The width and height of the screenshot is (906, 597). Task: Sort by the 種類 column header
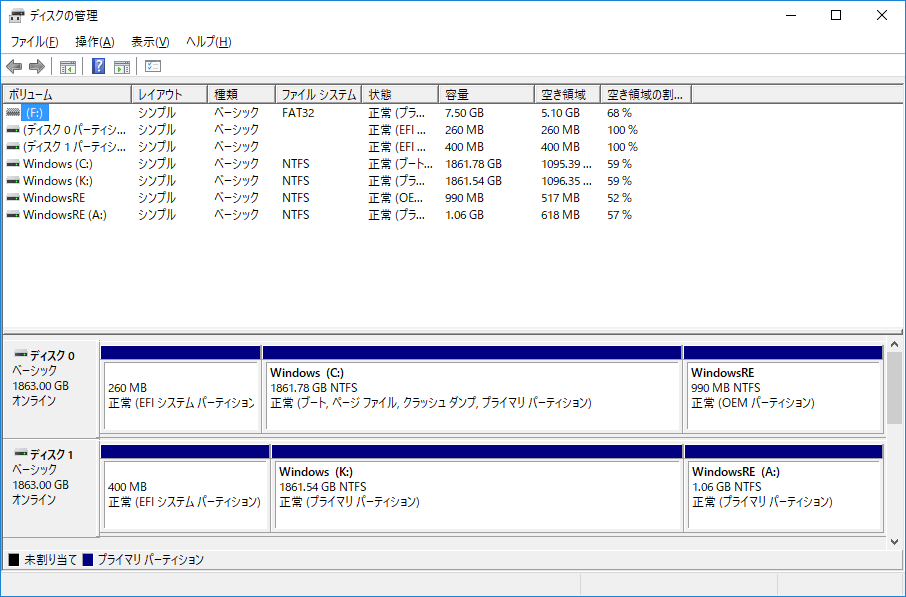pyautogui.click(x=241, y=95)
